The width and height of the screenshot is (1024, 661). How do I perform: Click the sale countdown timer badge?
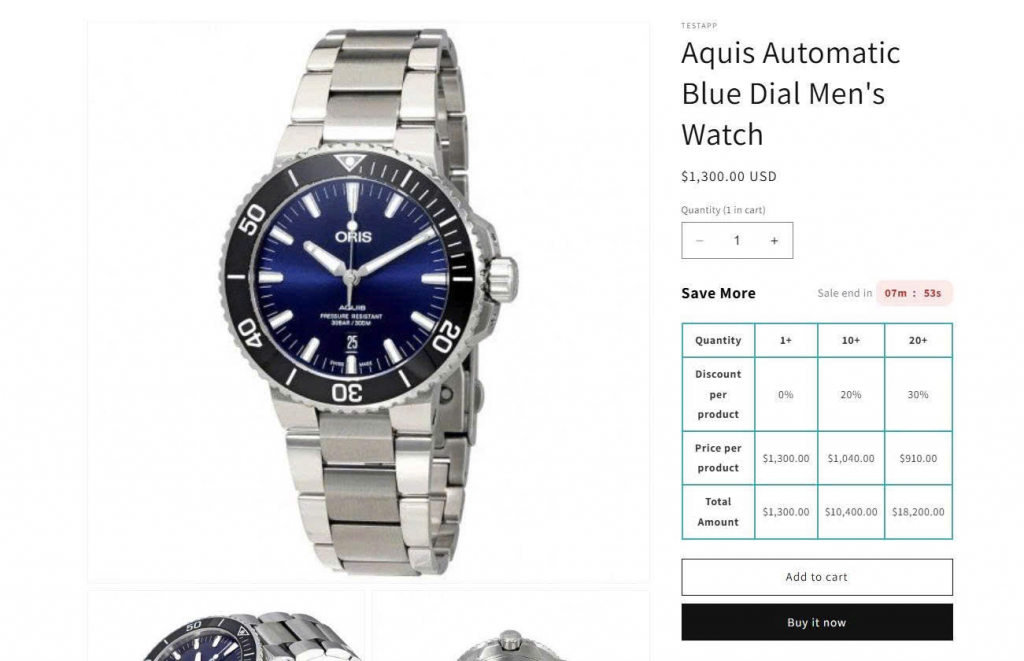tap(914, 293)
